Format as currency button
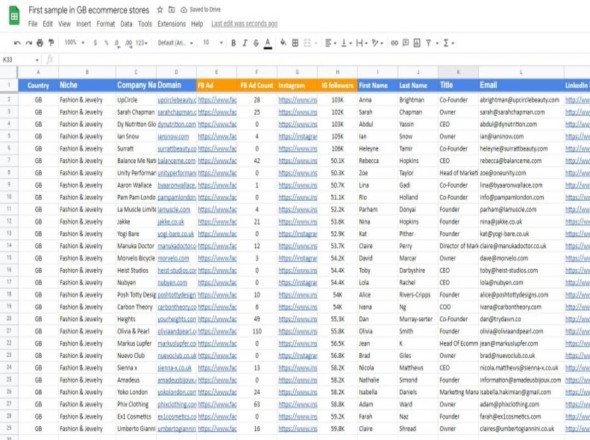 click(95, 43)
